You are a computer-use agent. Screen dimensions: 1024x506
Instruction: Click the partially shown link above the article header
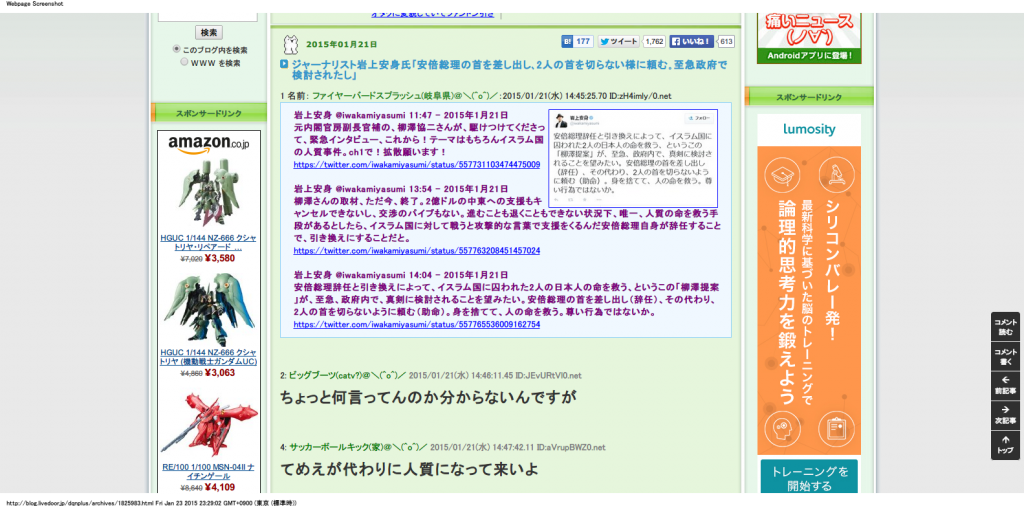(x=432, y=14)
